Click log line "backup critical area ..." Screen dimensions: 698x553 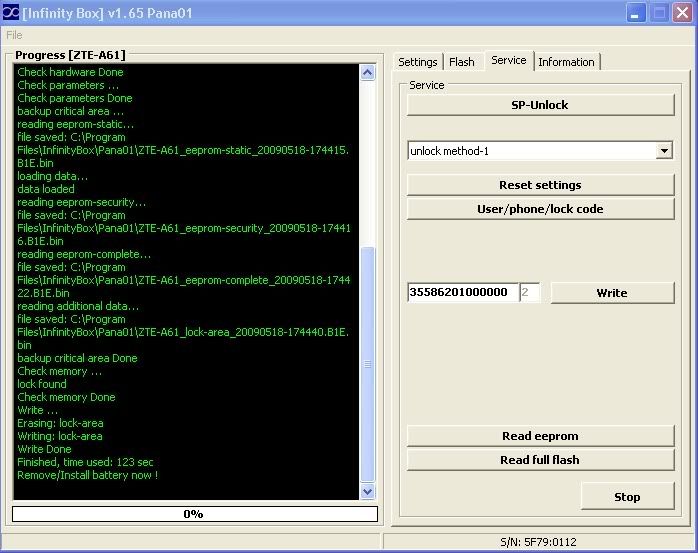[70, 111]
